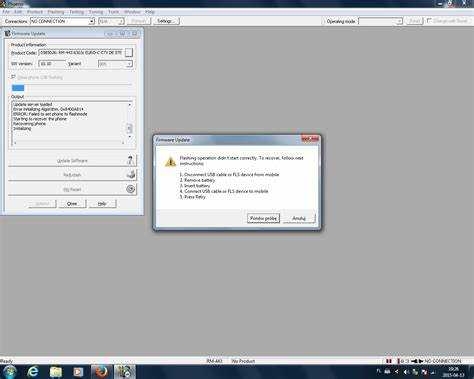Click the round icon on the third action button
474x379 pixels.
(x=131, y=189)
